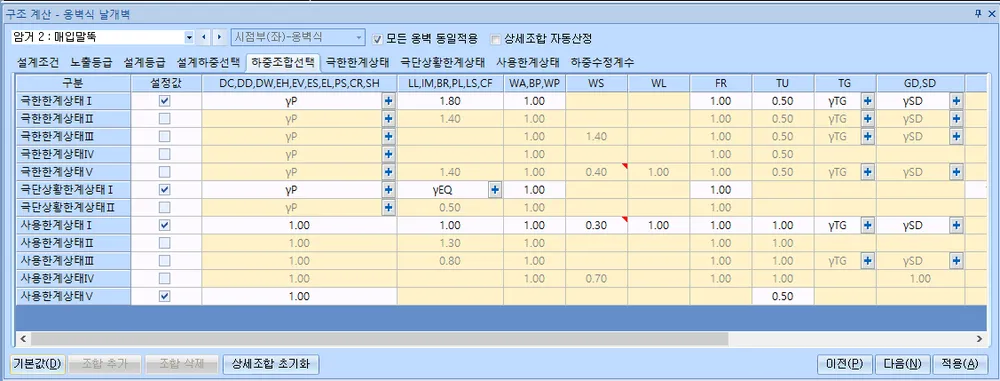Open 설계등급 tab
Viewport: 1000px width, 381px height.
coord(145,62)
